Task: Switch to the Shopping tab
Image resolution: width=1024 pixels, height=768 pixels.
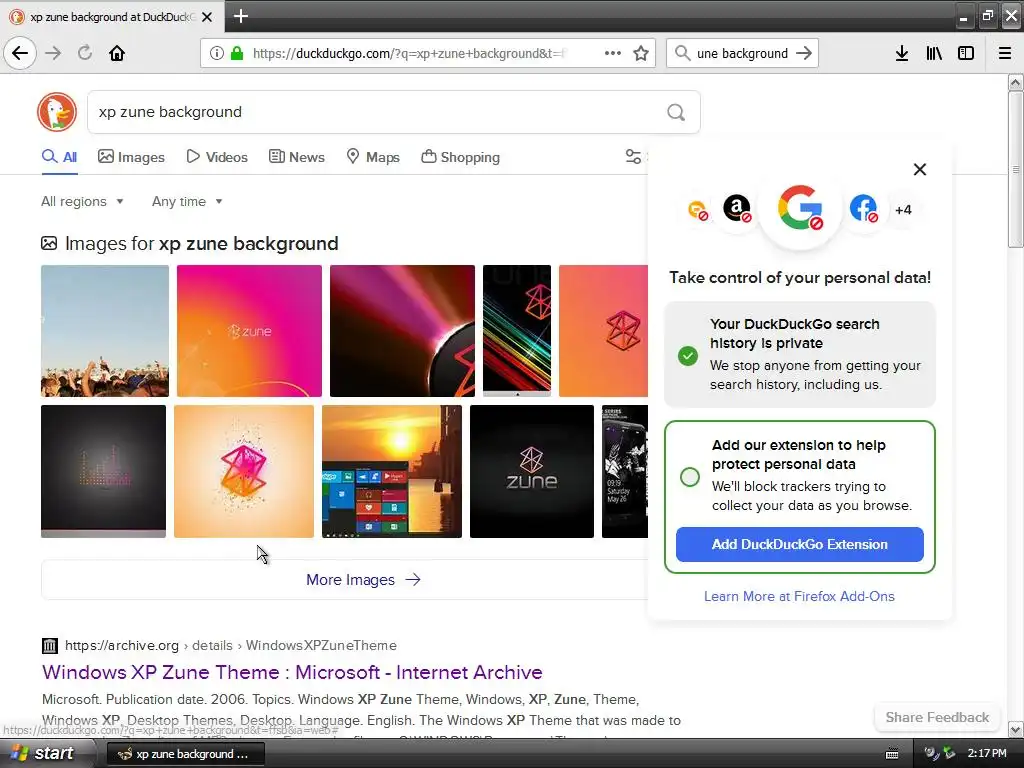Action: (x=460, y=157)
